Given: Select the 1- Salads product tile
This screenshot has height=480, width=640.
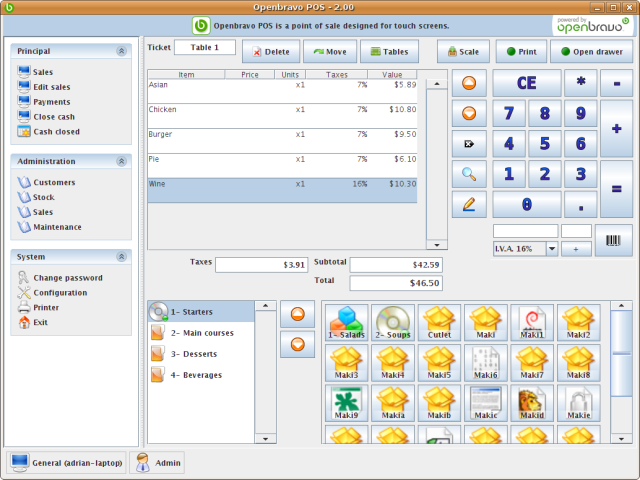Looking at the screenshot, I should click(347, 322).
